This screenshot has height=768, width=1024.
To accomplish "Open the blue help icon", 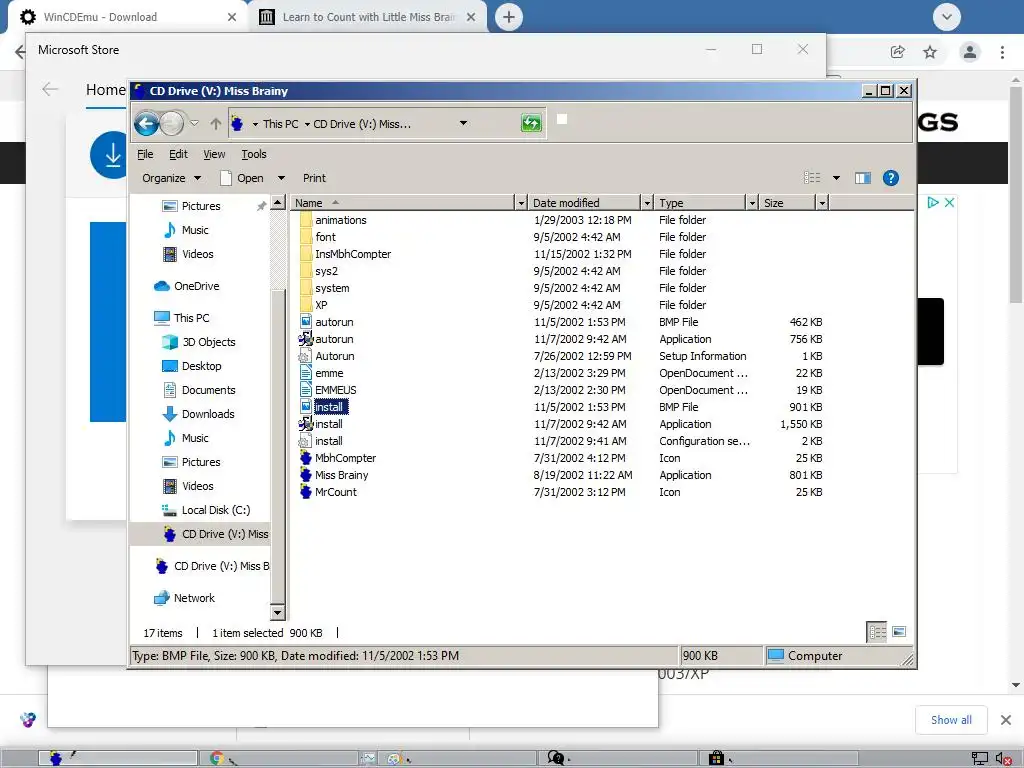I will 891,178.
